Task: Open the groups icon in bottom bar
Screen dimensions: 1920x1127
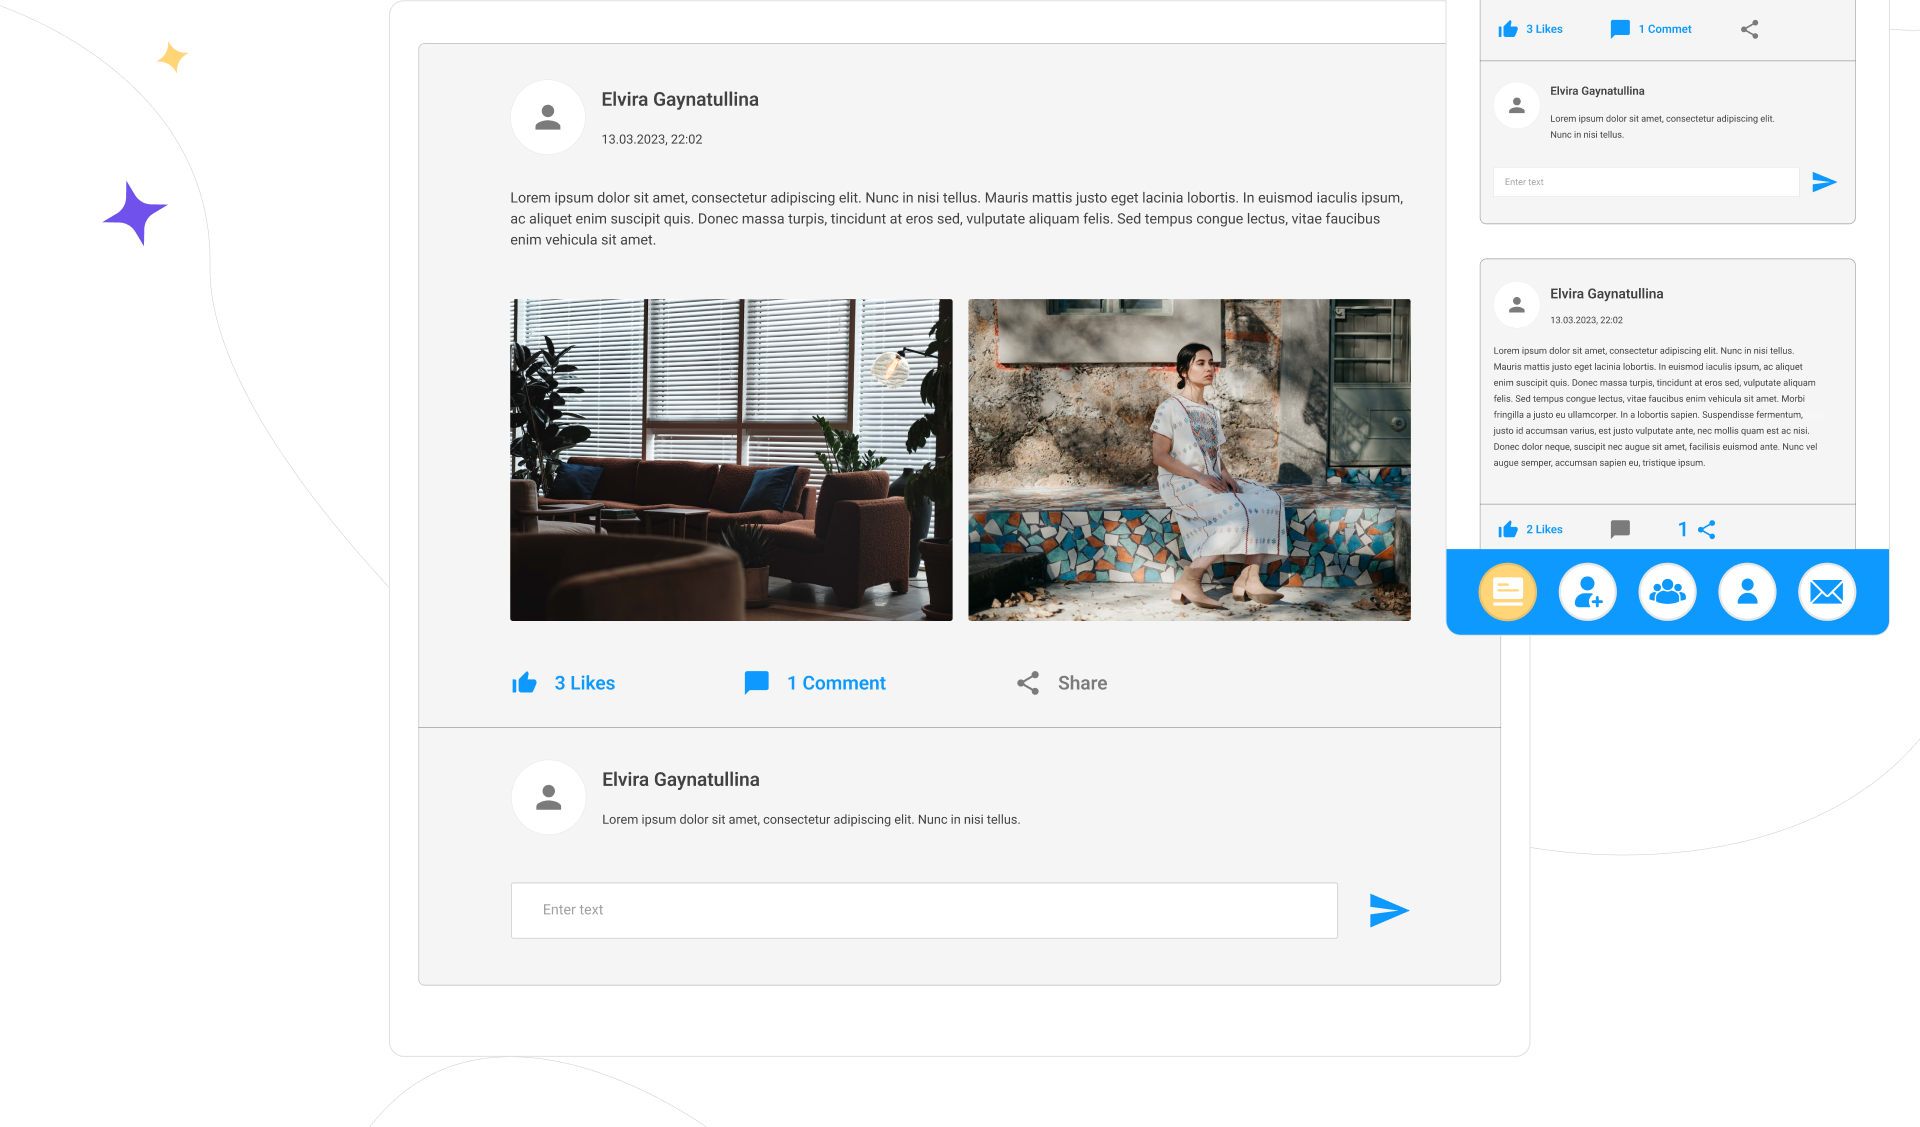Action: coord(1667,592)
